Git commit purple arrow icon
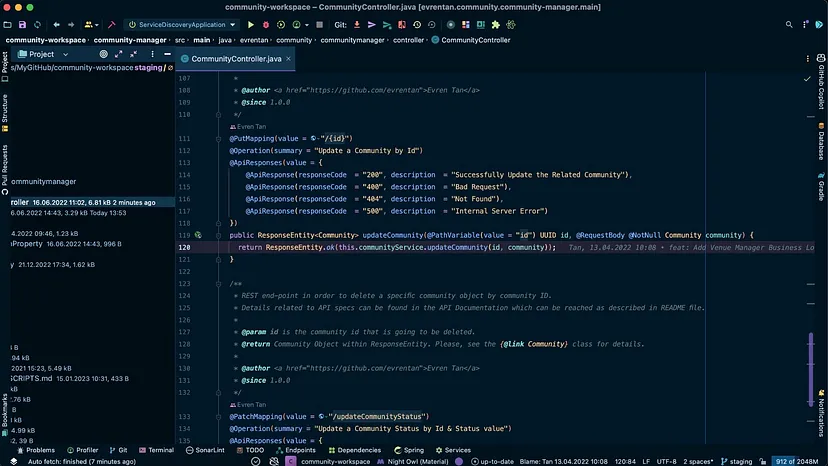The width and height of the screenshot is (828, 466). coord(372,25)
